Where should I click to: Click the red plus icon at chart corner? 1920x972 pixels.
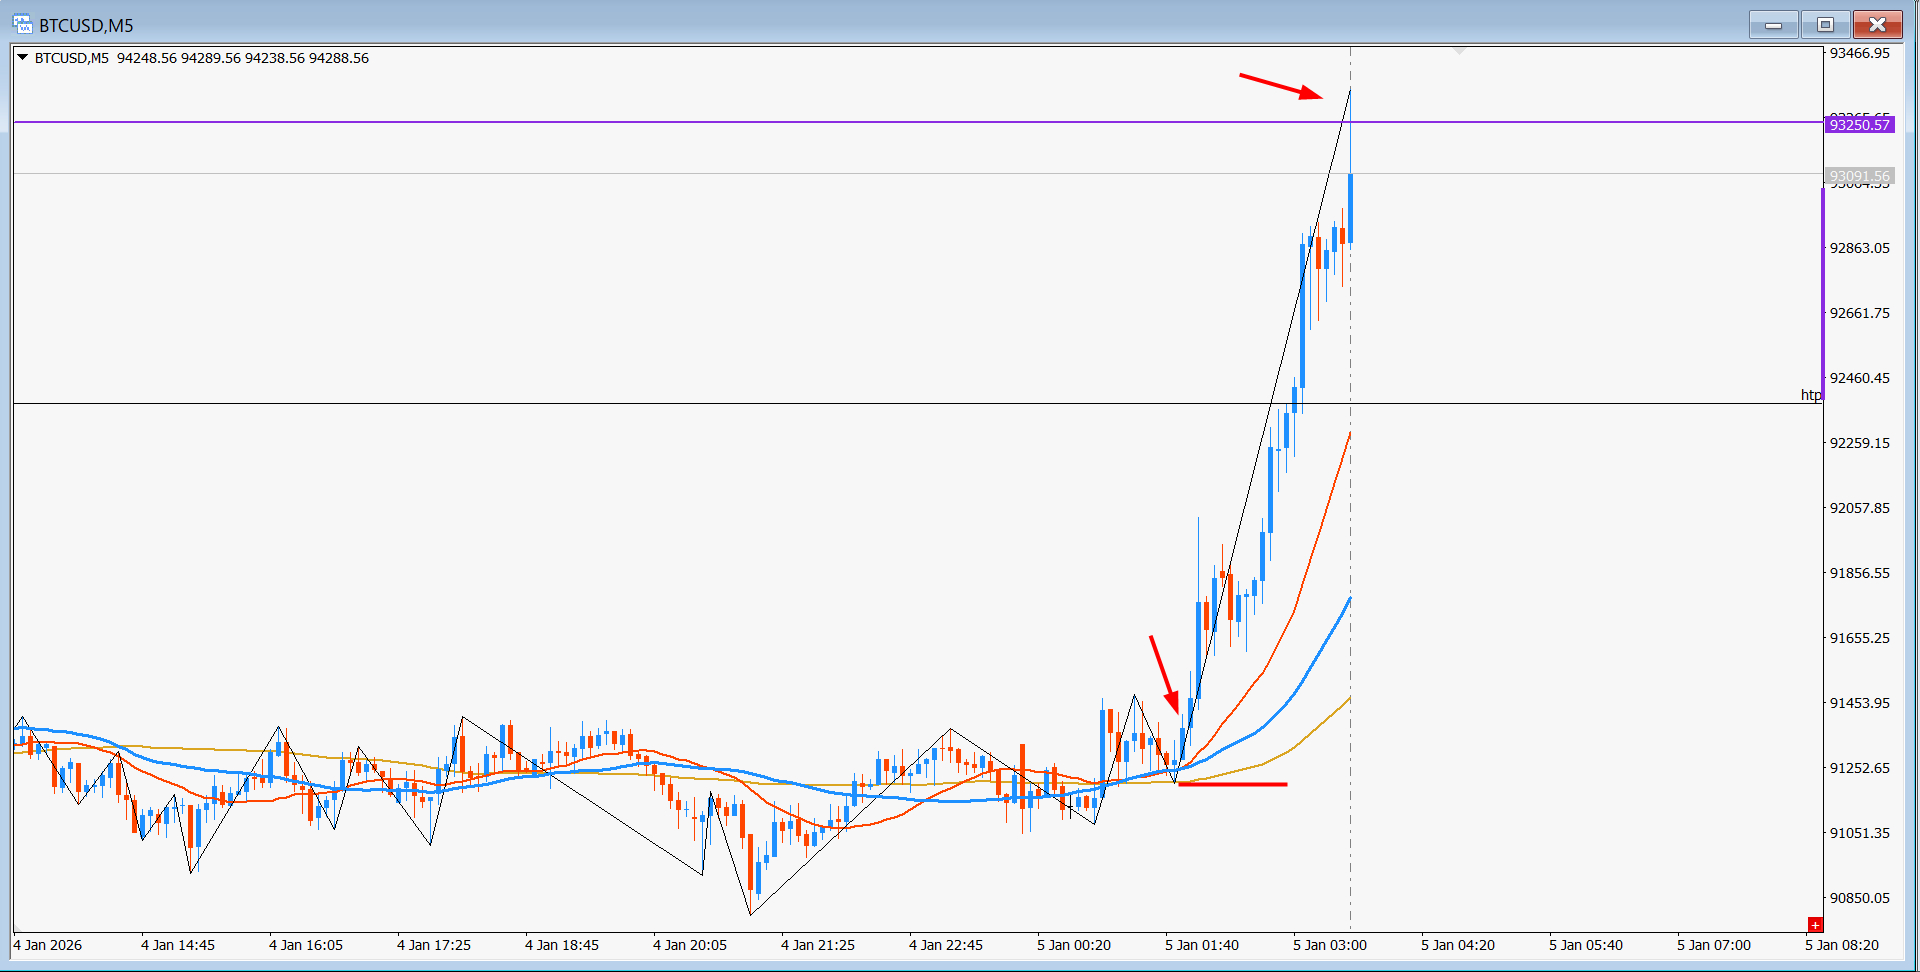[x=1815, y=925]
